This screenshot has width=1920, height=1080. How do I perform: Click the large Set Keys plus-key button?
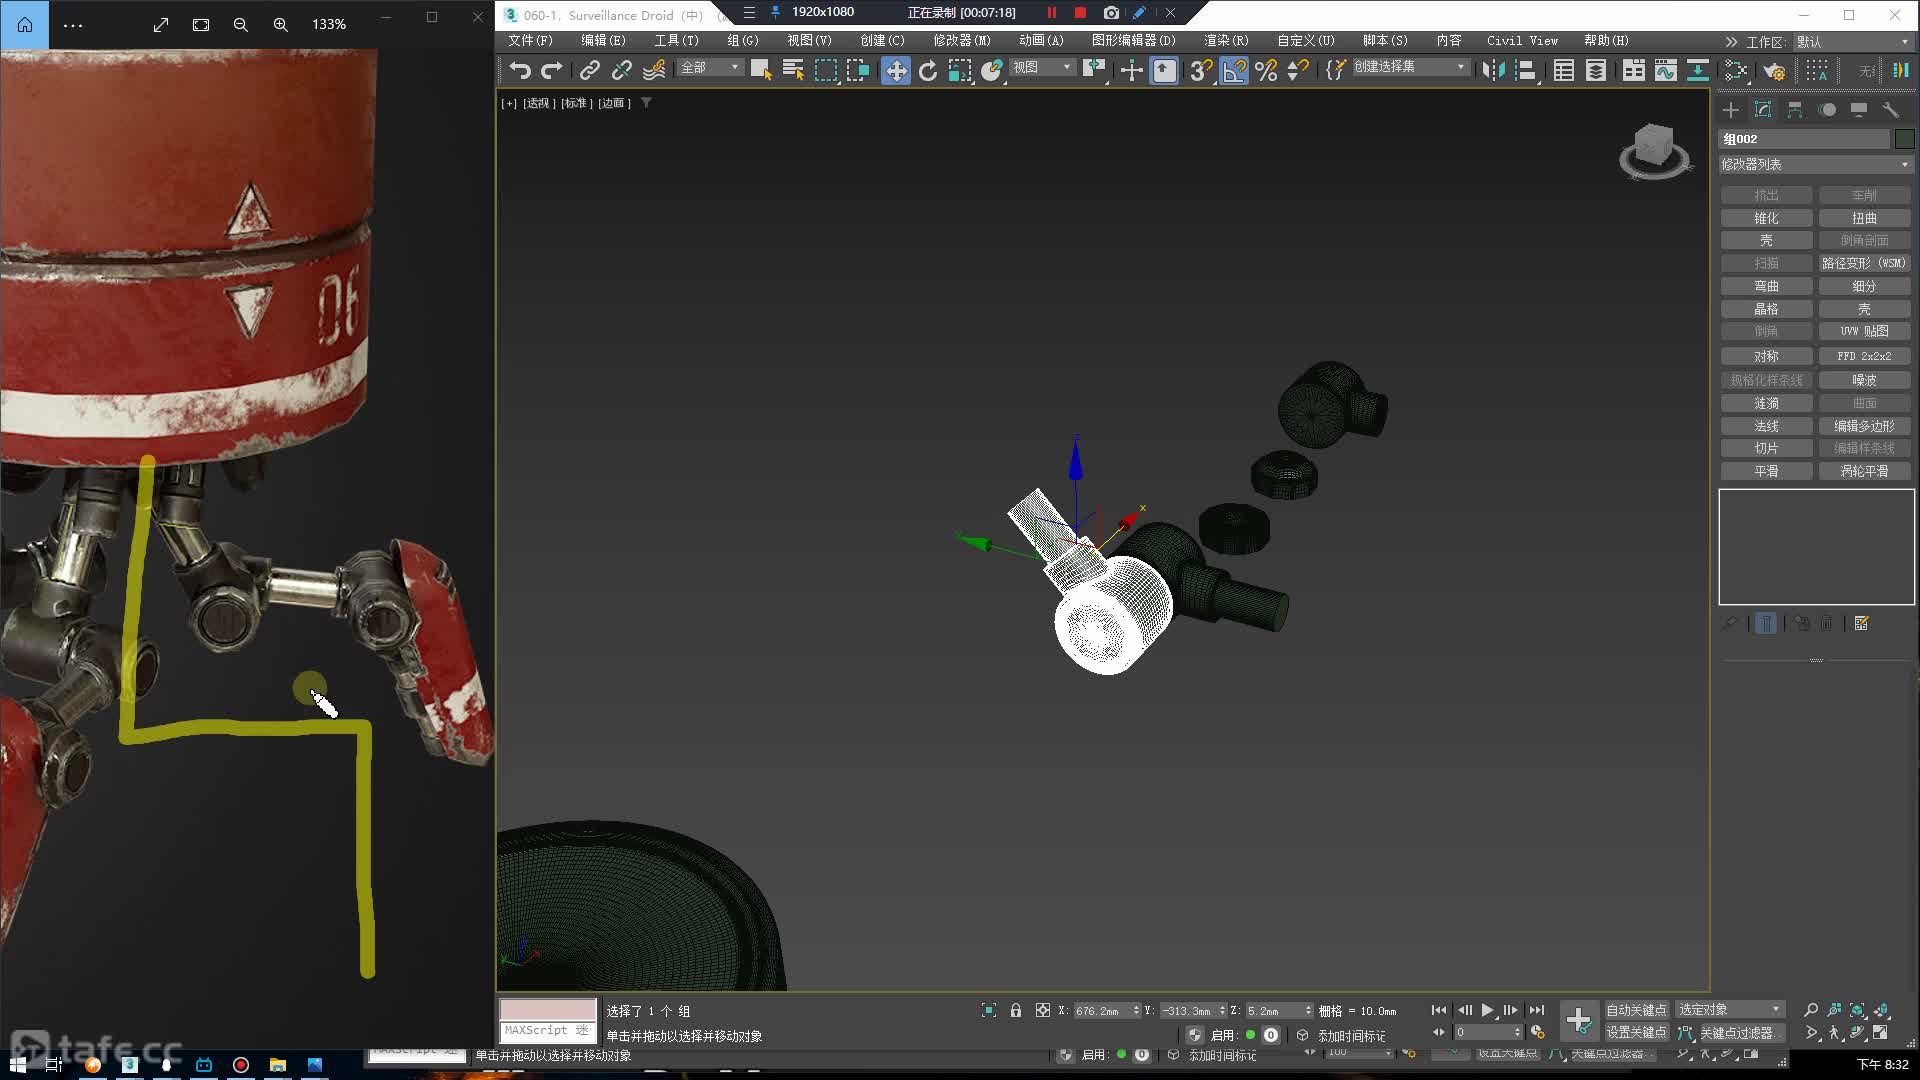tap(1579, 1021)
